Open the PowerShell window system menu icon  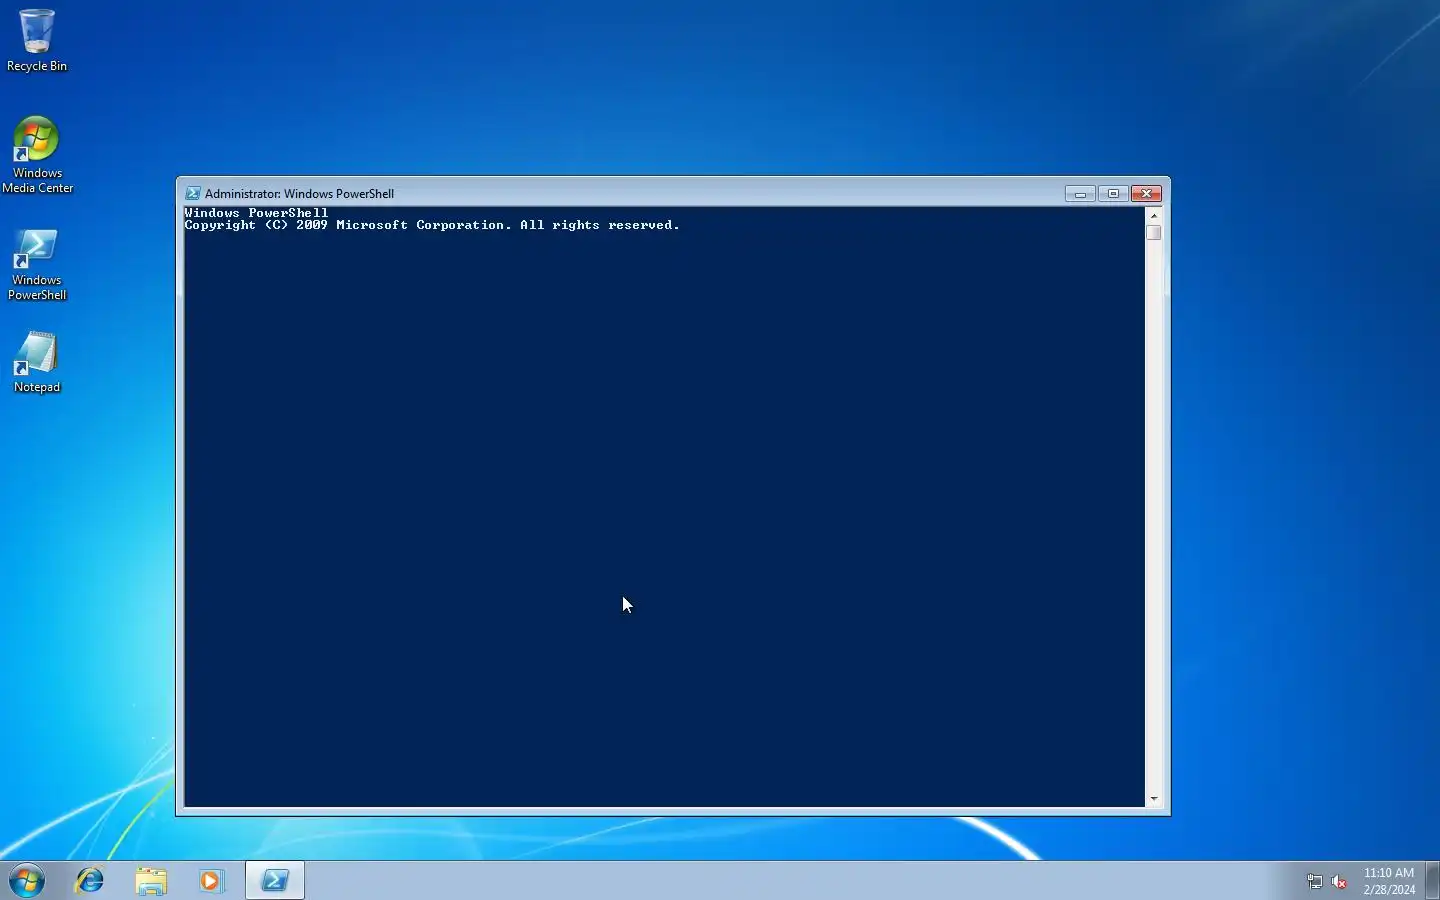193,194
